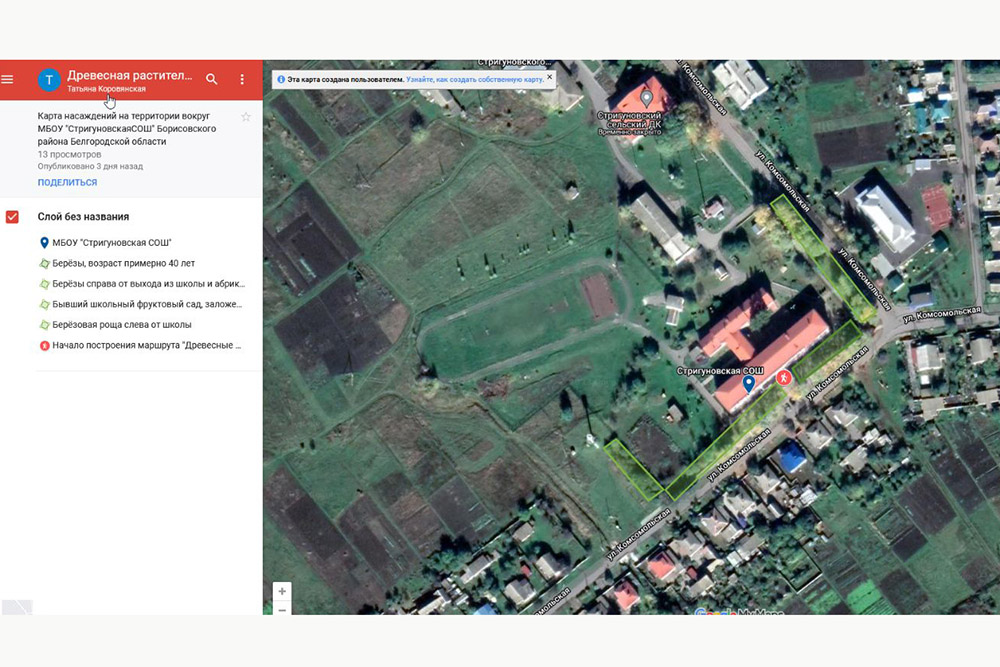Viewport: 1000px width, 667px height.
Task: Select 'Берёзы справа от выхода из школы' item
Action: [140, 284]
